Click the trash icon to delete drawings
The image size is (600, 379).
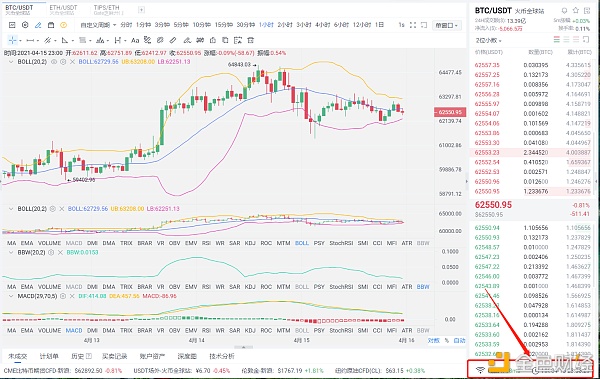tap(251, 40)
